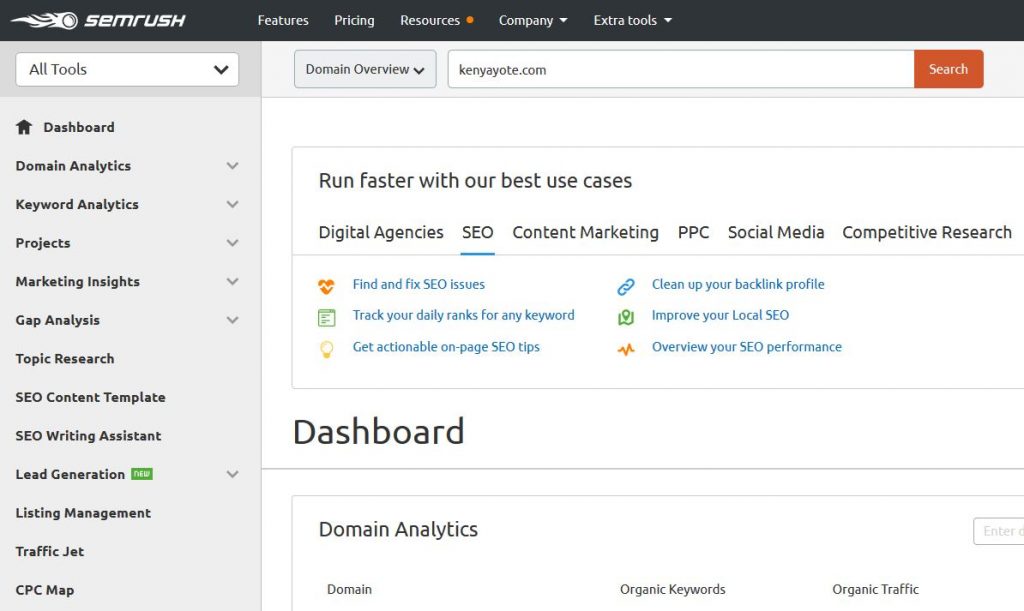
Task: Open Find and fix SEO issues link
Action: click(x=419, y=285)
